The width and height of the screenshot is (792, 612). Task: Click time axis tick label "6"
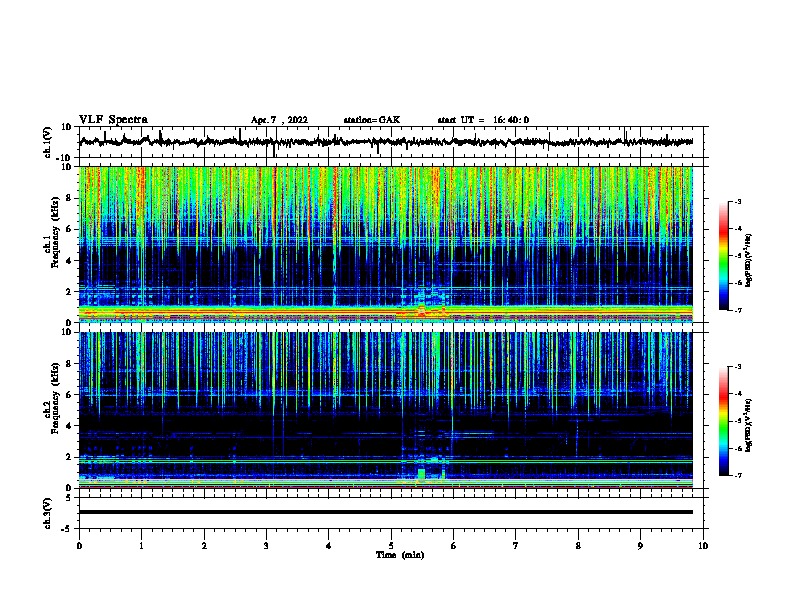pyautogui.click(x=454, y=546)
